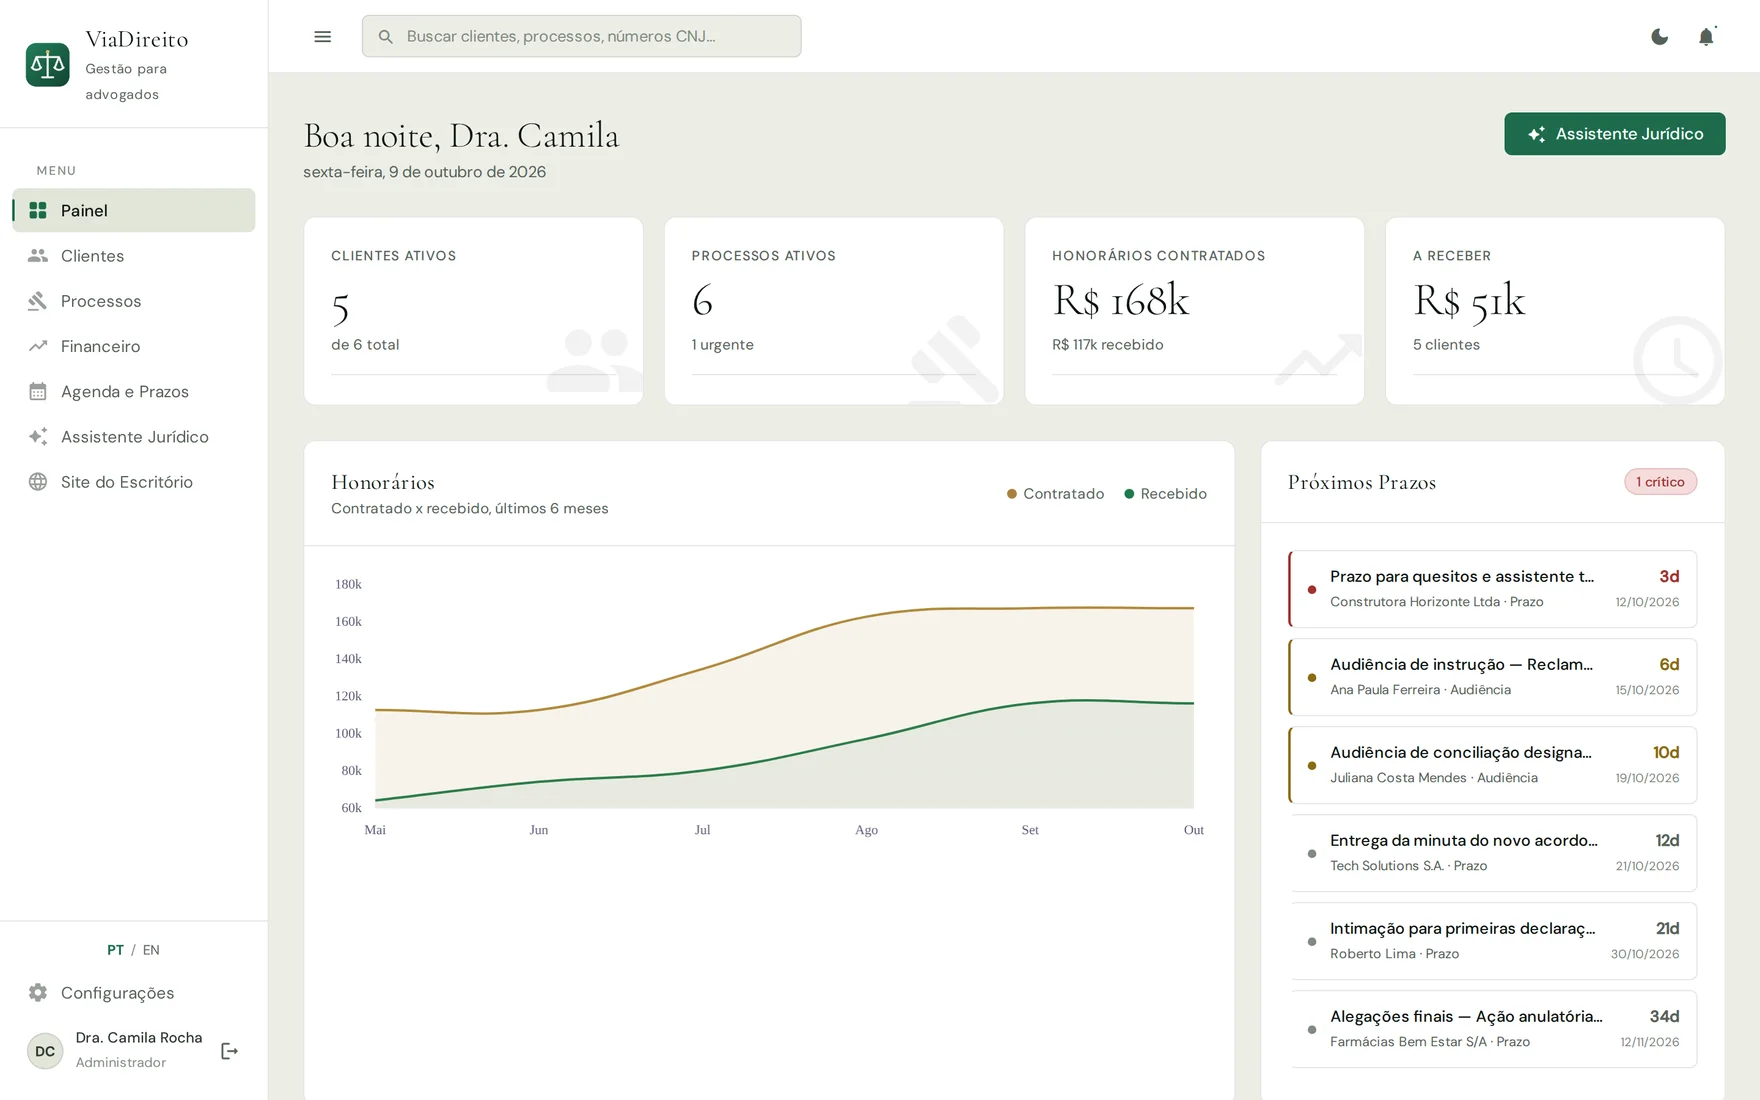Image resolution: width=1760 pixels, height=1100 pixels.
Task: Click the Agenda e Prazos calendar icon
Action: pyautogui.click(x=38, y=392)
